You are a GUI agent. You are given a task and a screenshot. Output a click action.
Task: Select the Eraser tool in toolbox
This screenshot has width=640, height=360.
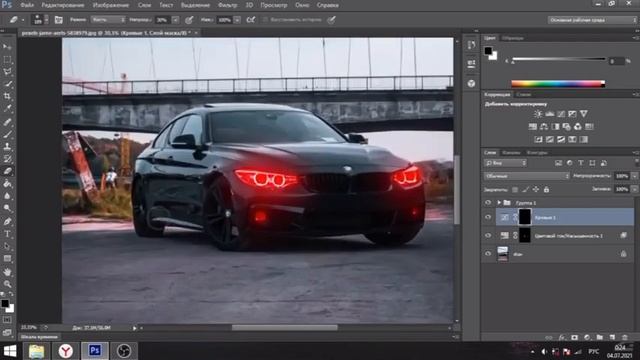[7, 171]
